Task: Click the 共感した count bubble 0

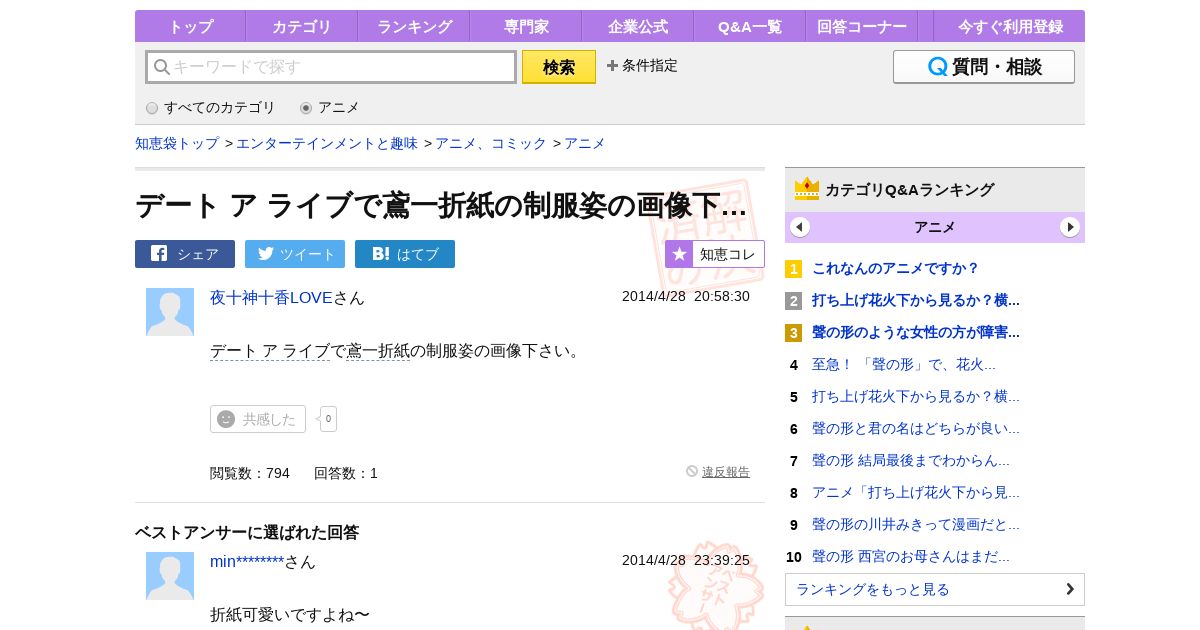Action: coord(328,419)
